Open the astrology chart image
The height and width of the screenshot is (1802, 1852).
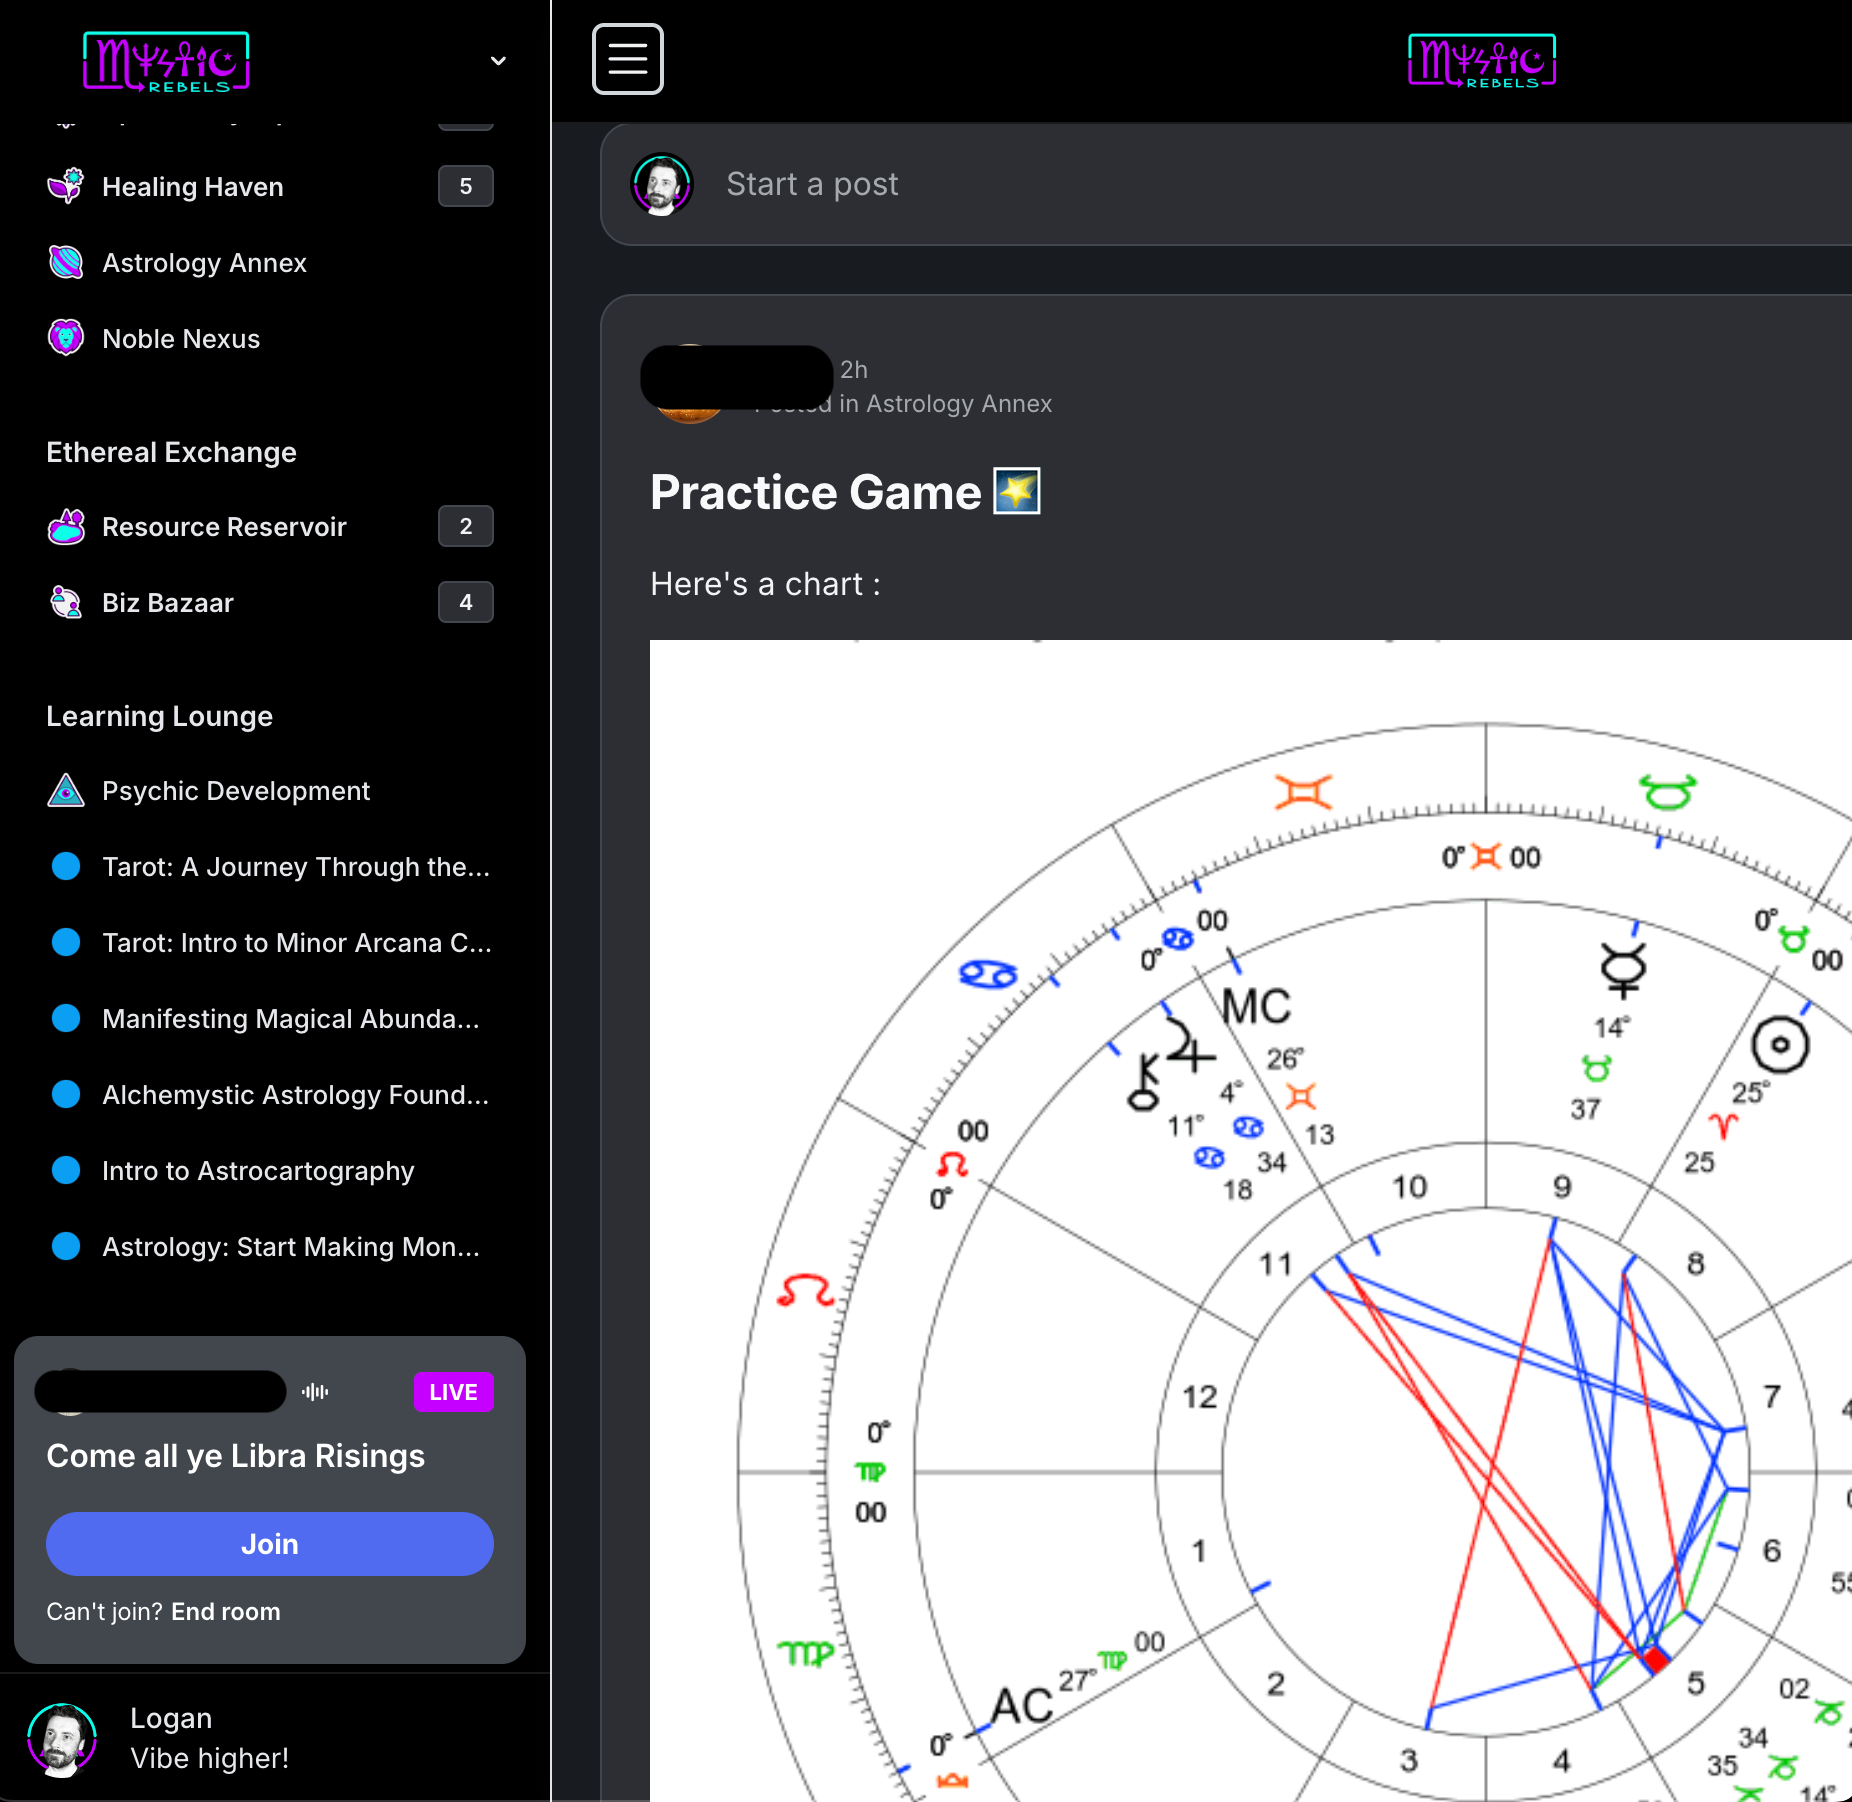1250,1220
